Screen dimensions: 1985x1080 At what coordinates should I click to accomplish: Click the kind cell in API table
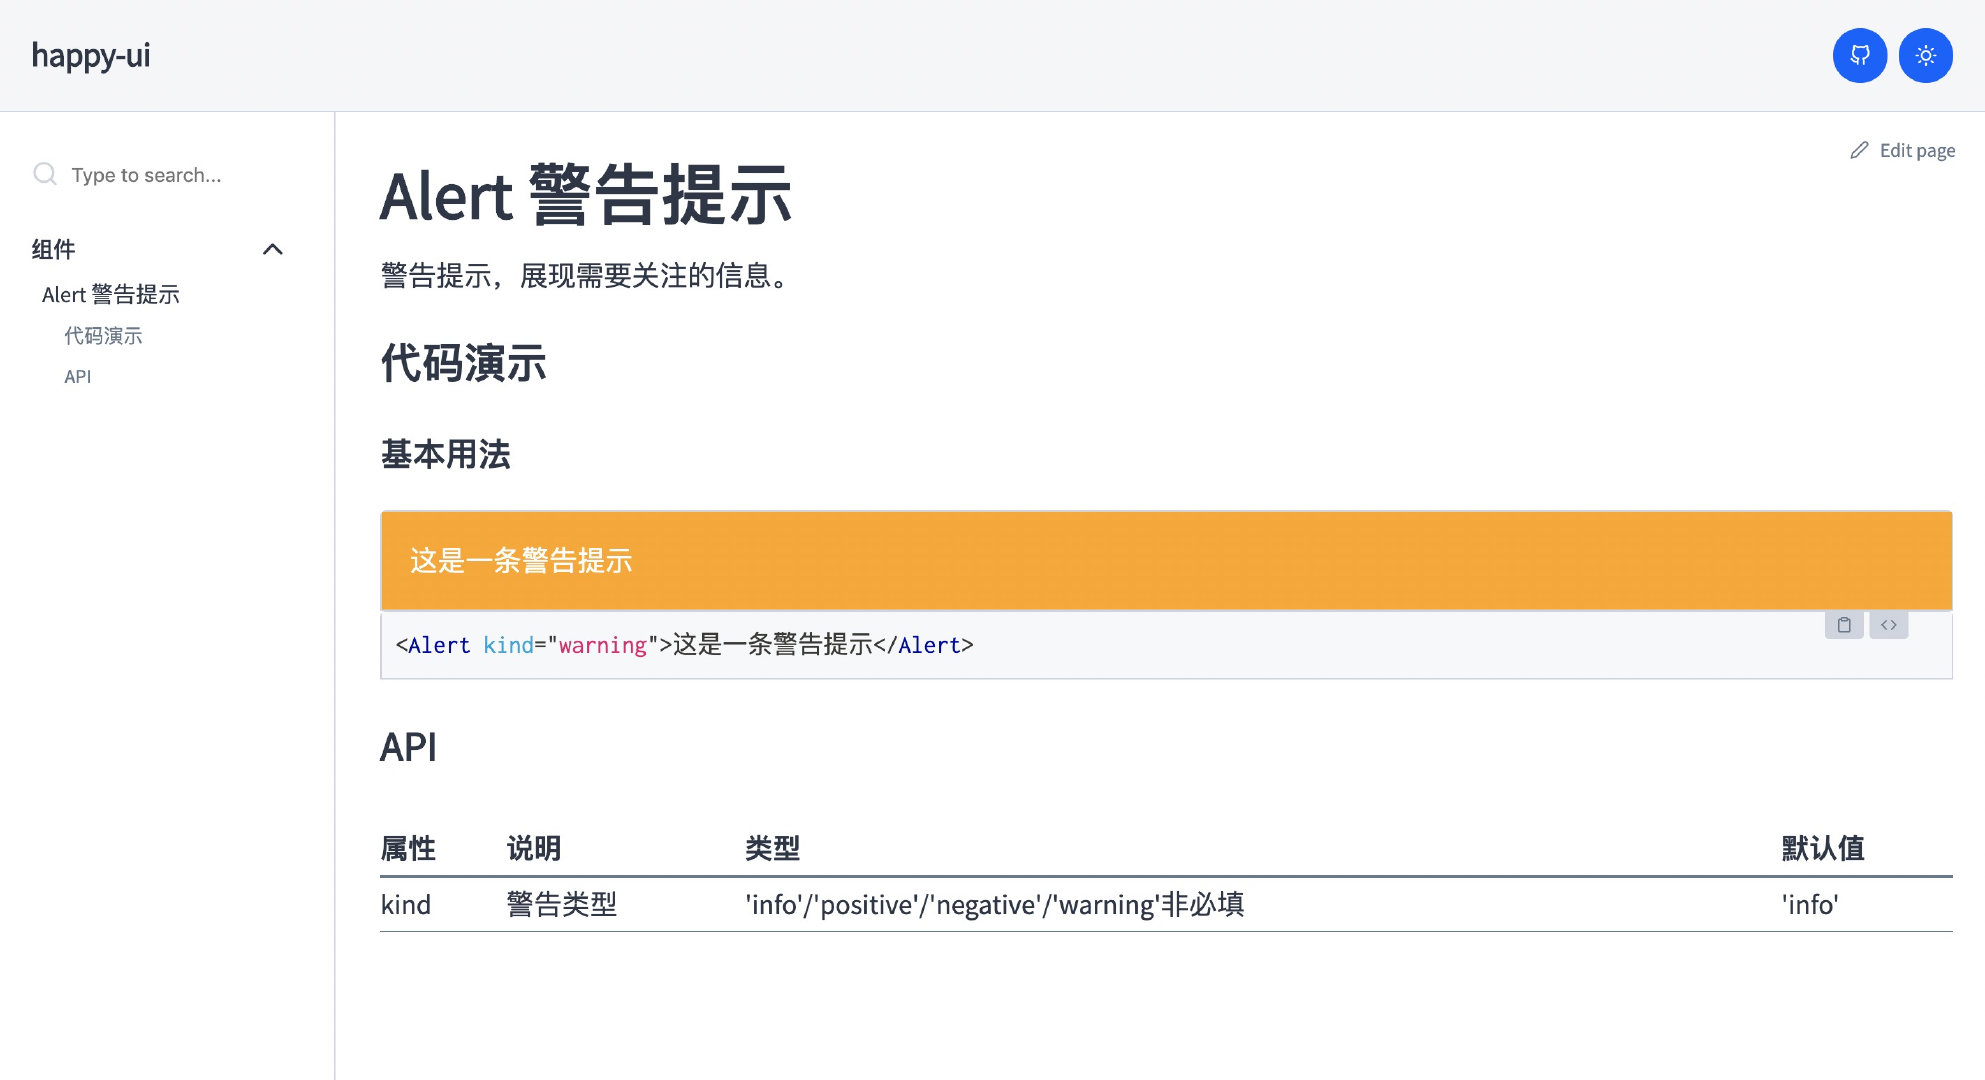coord(406,905)
